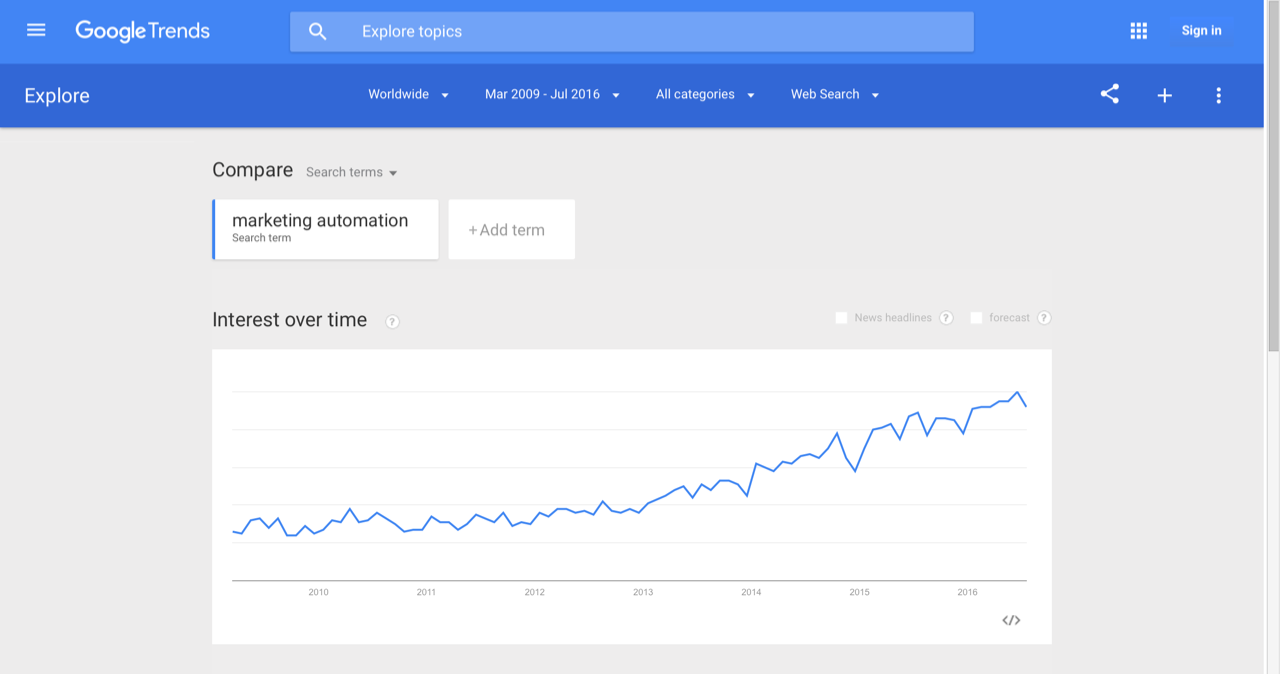Screen dimensions: 1280x674
Task: Open the embed code icon below chart
Action: tap(1011, 621)
